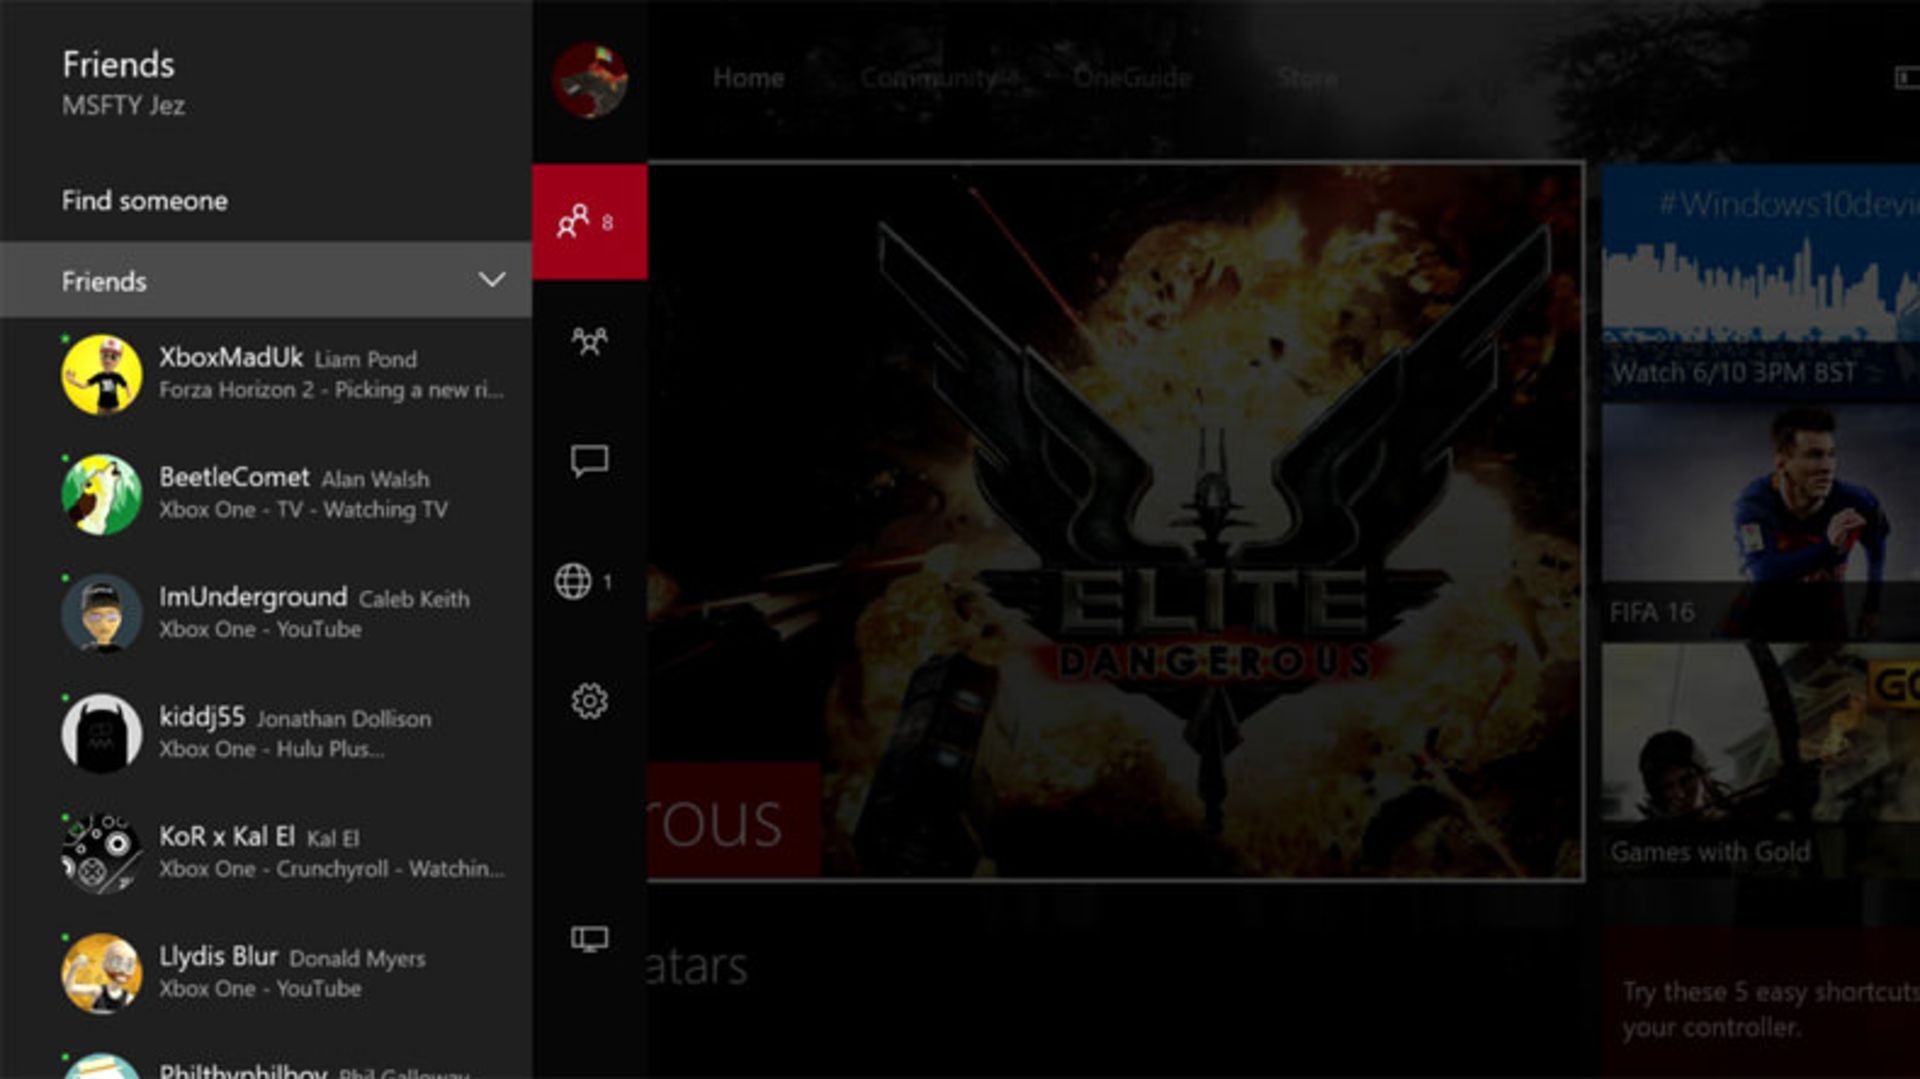Viewport: 1920px width, 1079px height.
Task: Open kiddj55's black cat avatar
Action: (101, 734)
